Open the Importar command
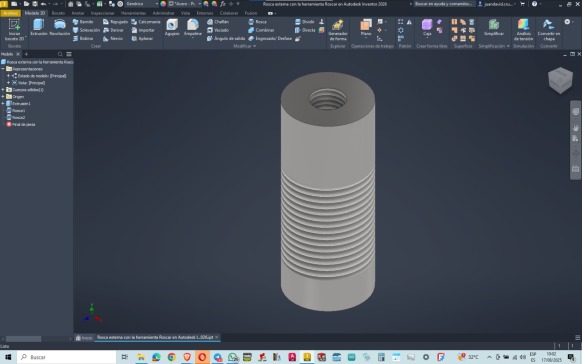Screen dimensions: 582x364 pos(143,30)
